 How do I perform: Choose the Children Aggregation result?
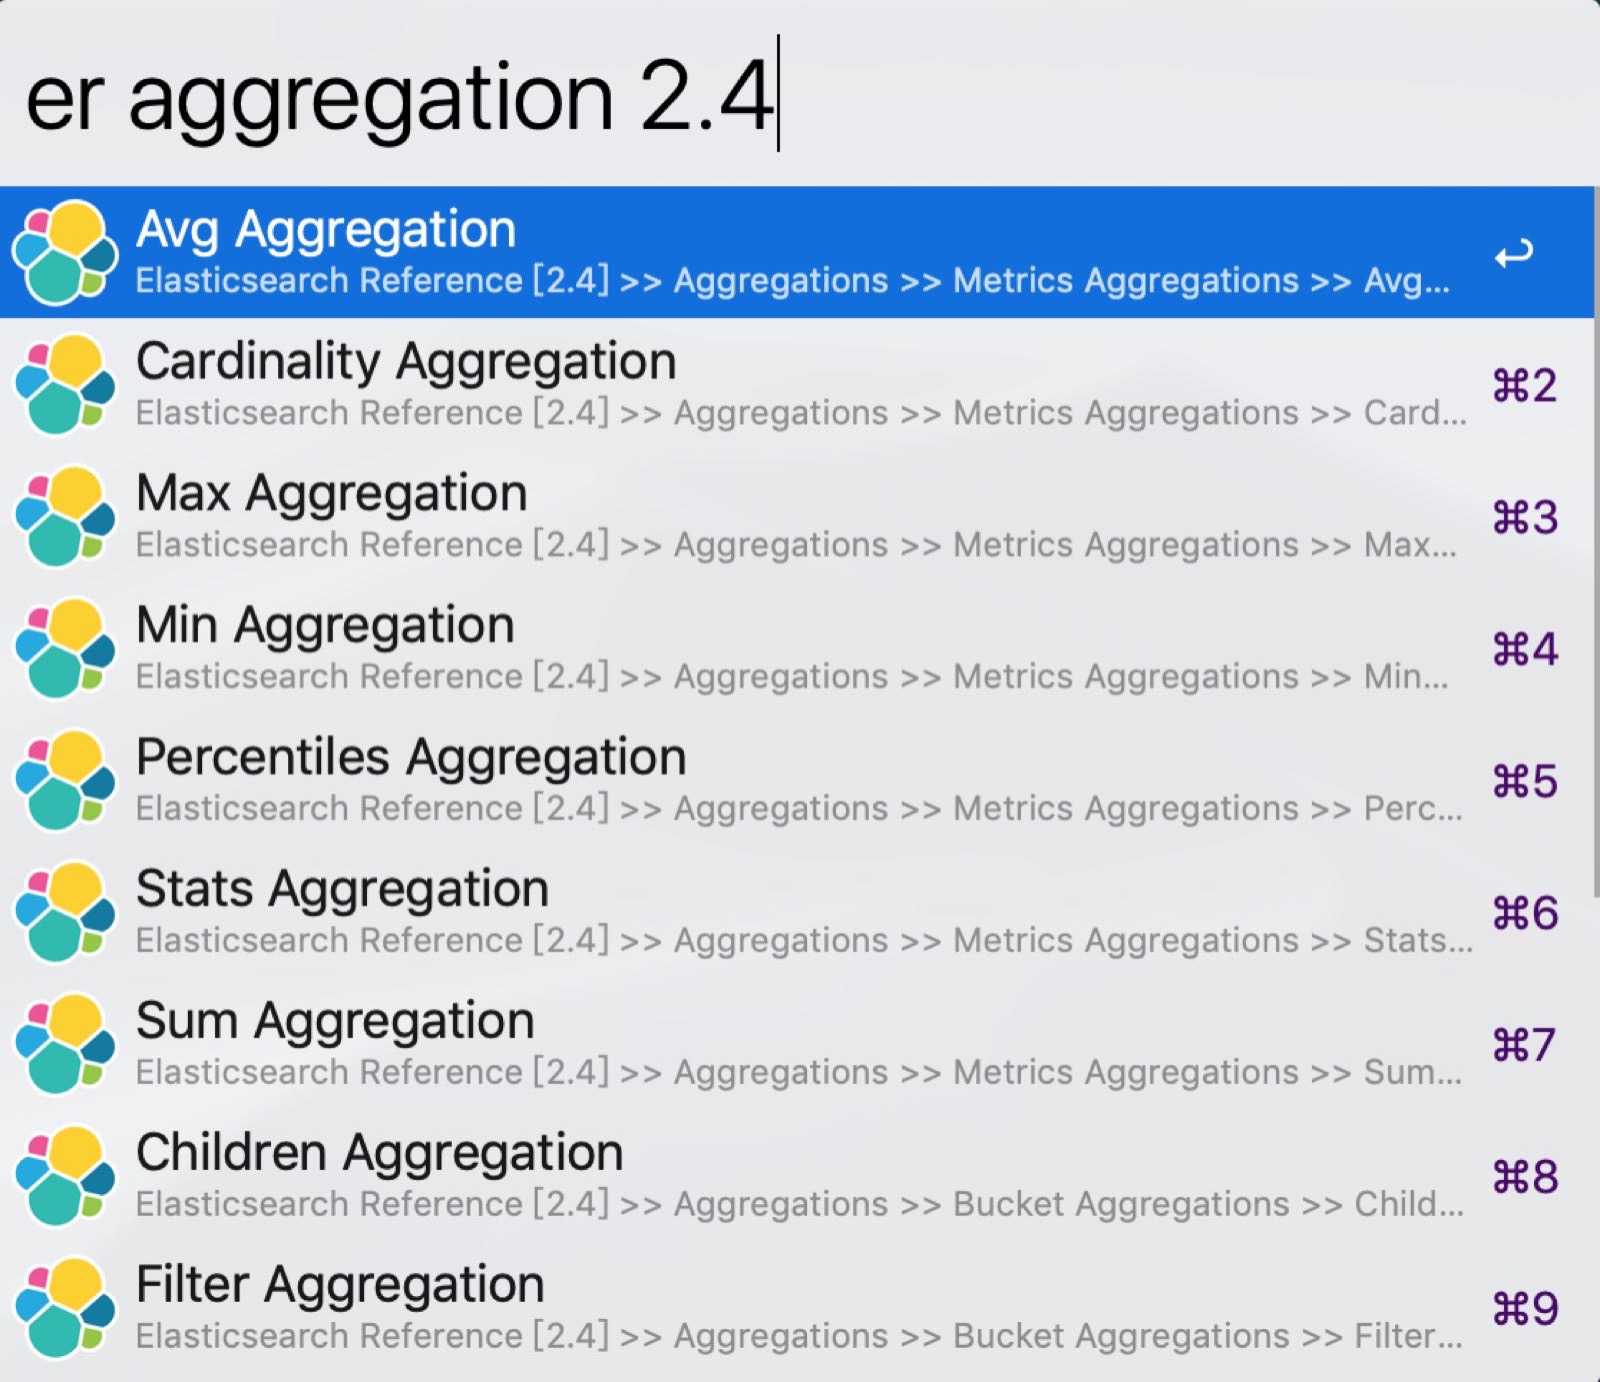pos(797,1176)
